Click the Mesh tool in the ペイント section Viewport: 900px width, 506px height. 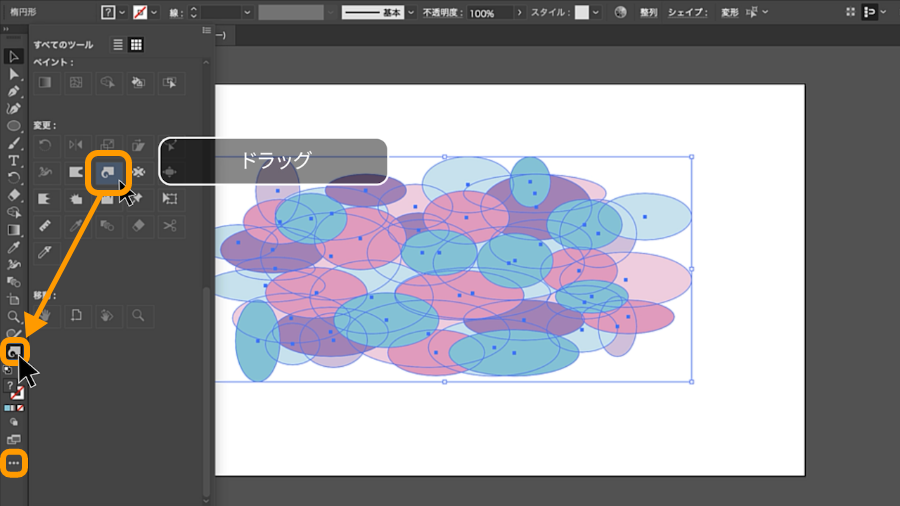pos(76,83)
